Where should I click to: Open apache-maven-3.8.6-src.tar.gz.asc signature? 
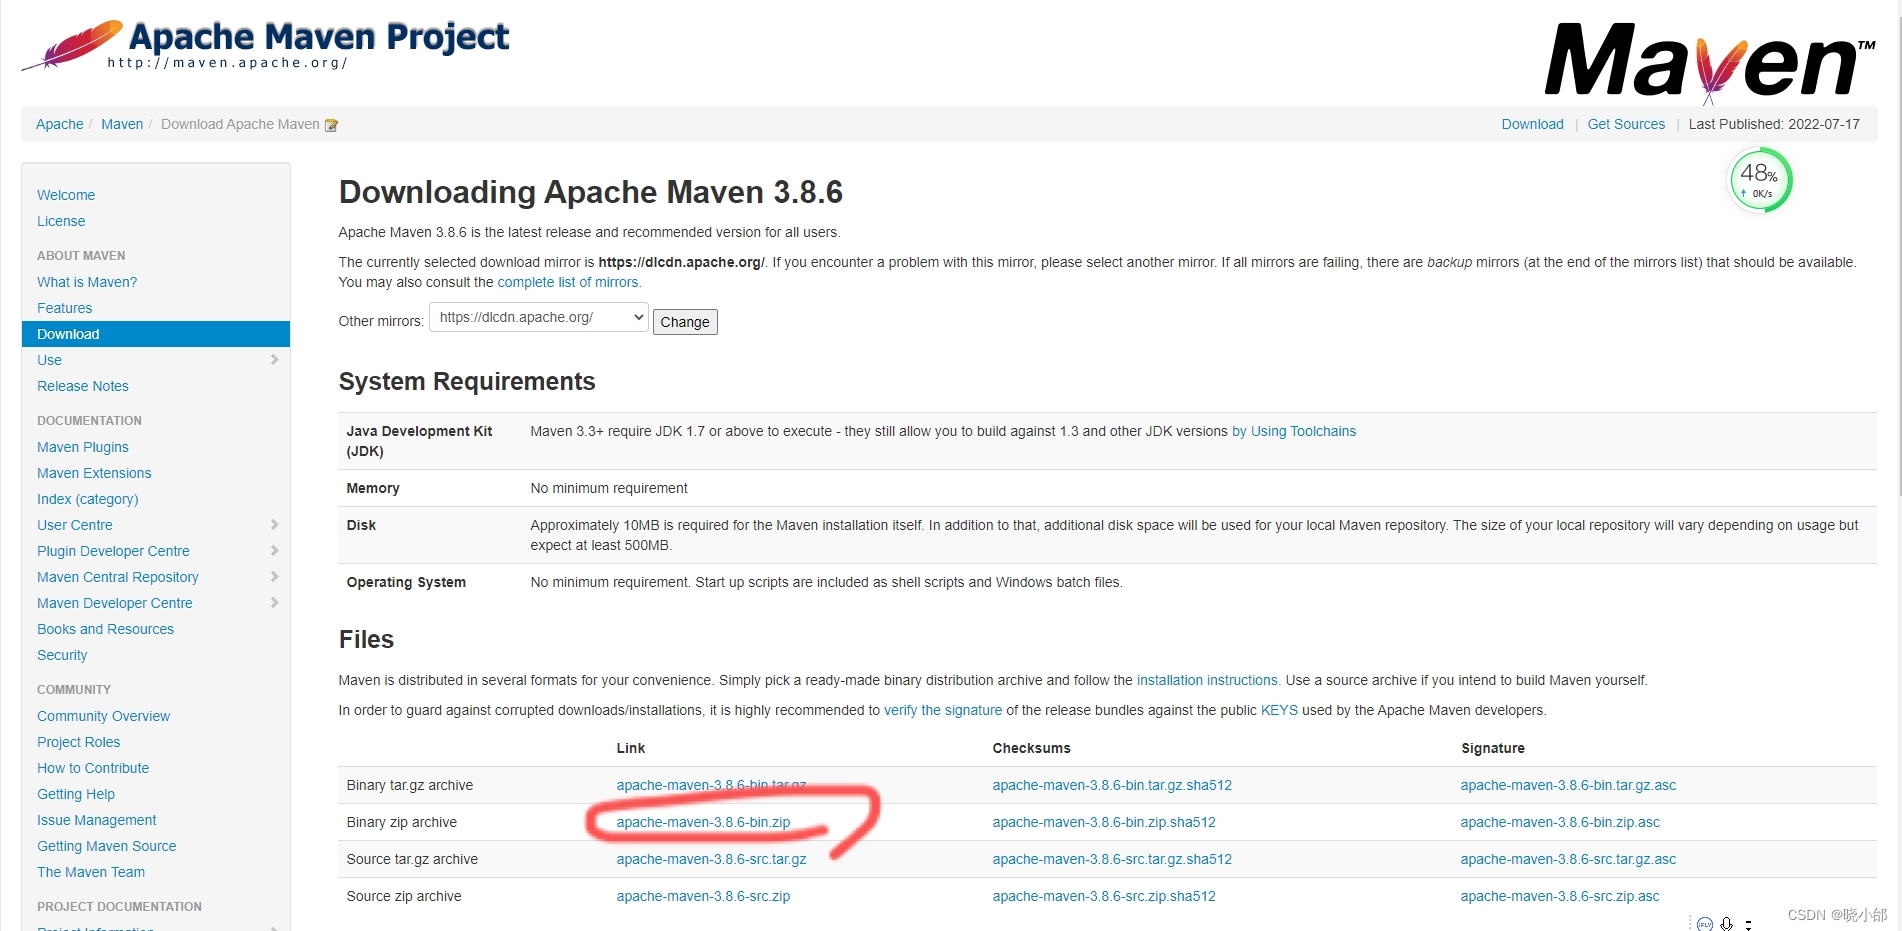[x=1568, y=859]
